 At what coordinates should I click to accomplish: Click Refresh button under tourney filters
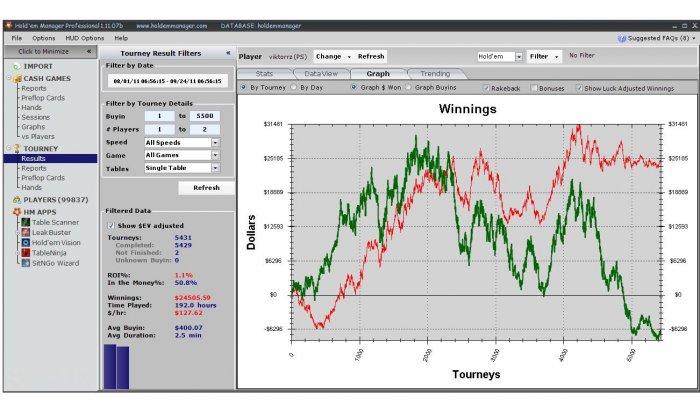coord(206,188)
